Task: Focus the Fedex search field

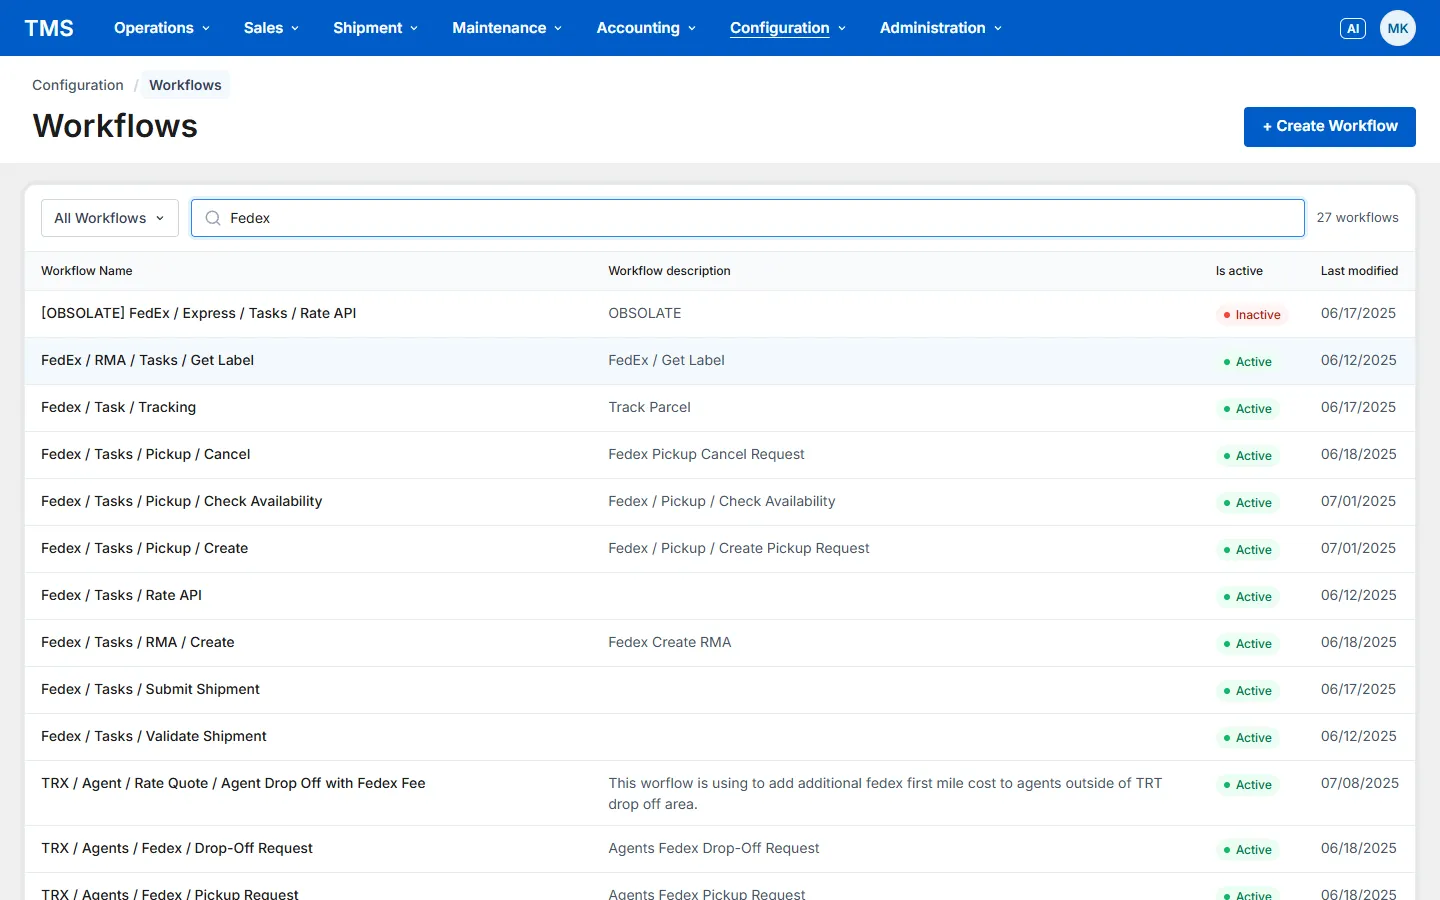Action: [748, 218]
